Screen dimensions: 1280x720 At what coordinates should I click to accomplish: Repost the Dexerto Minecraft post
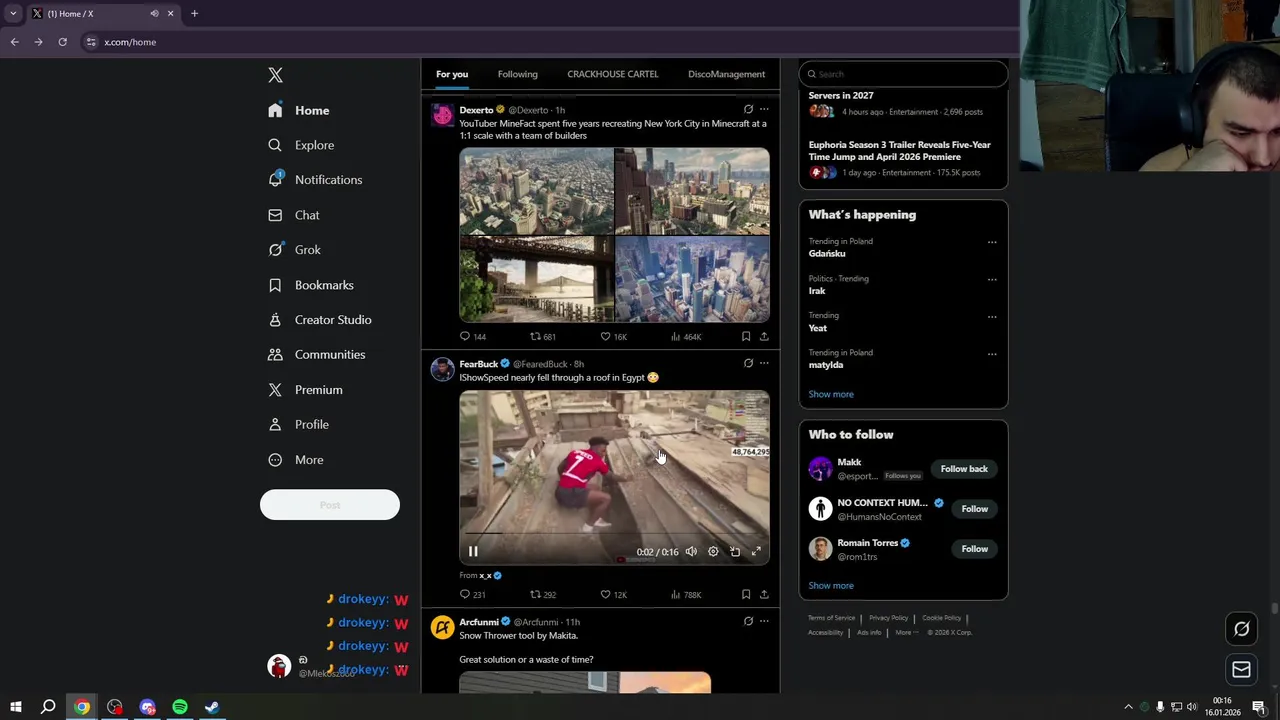click(542, 337)
